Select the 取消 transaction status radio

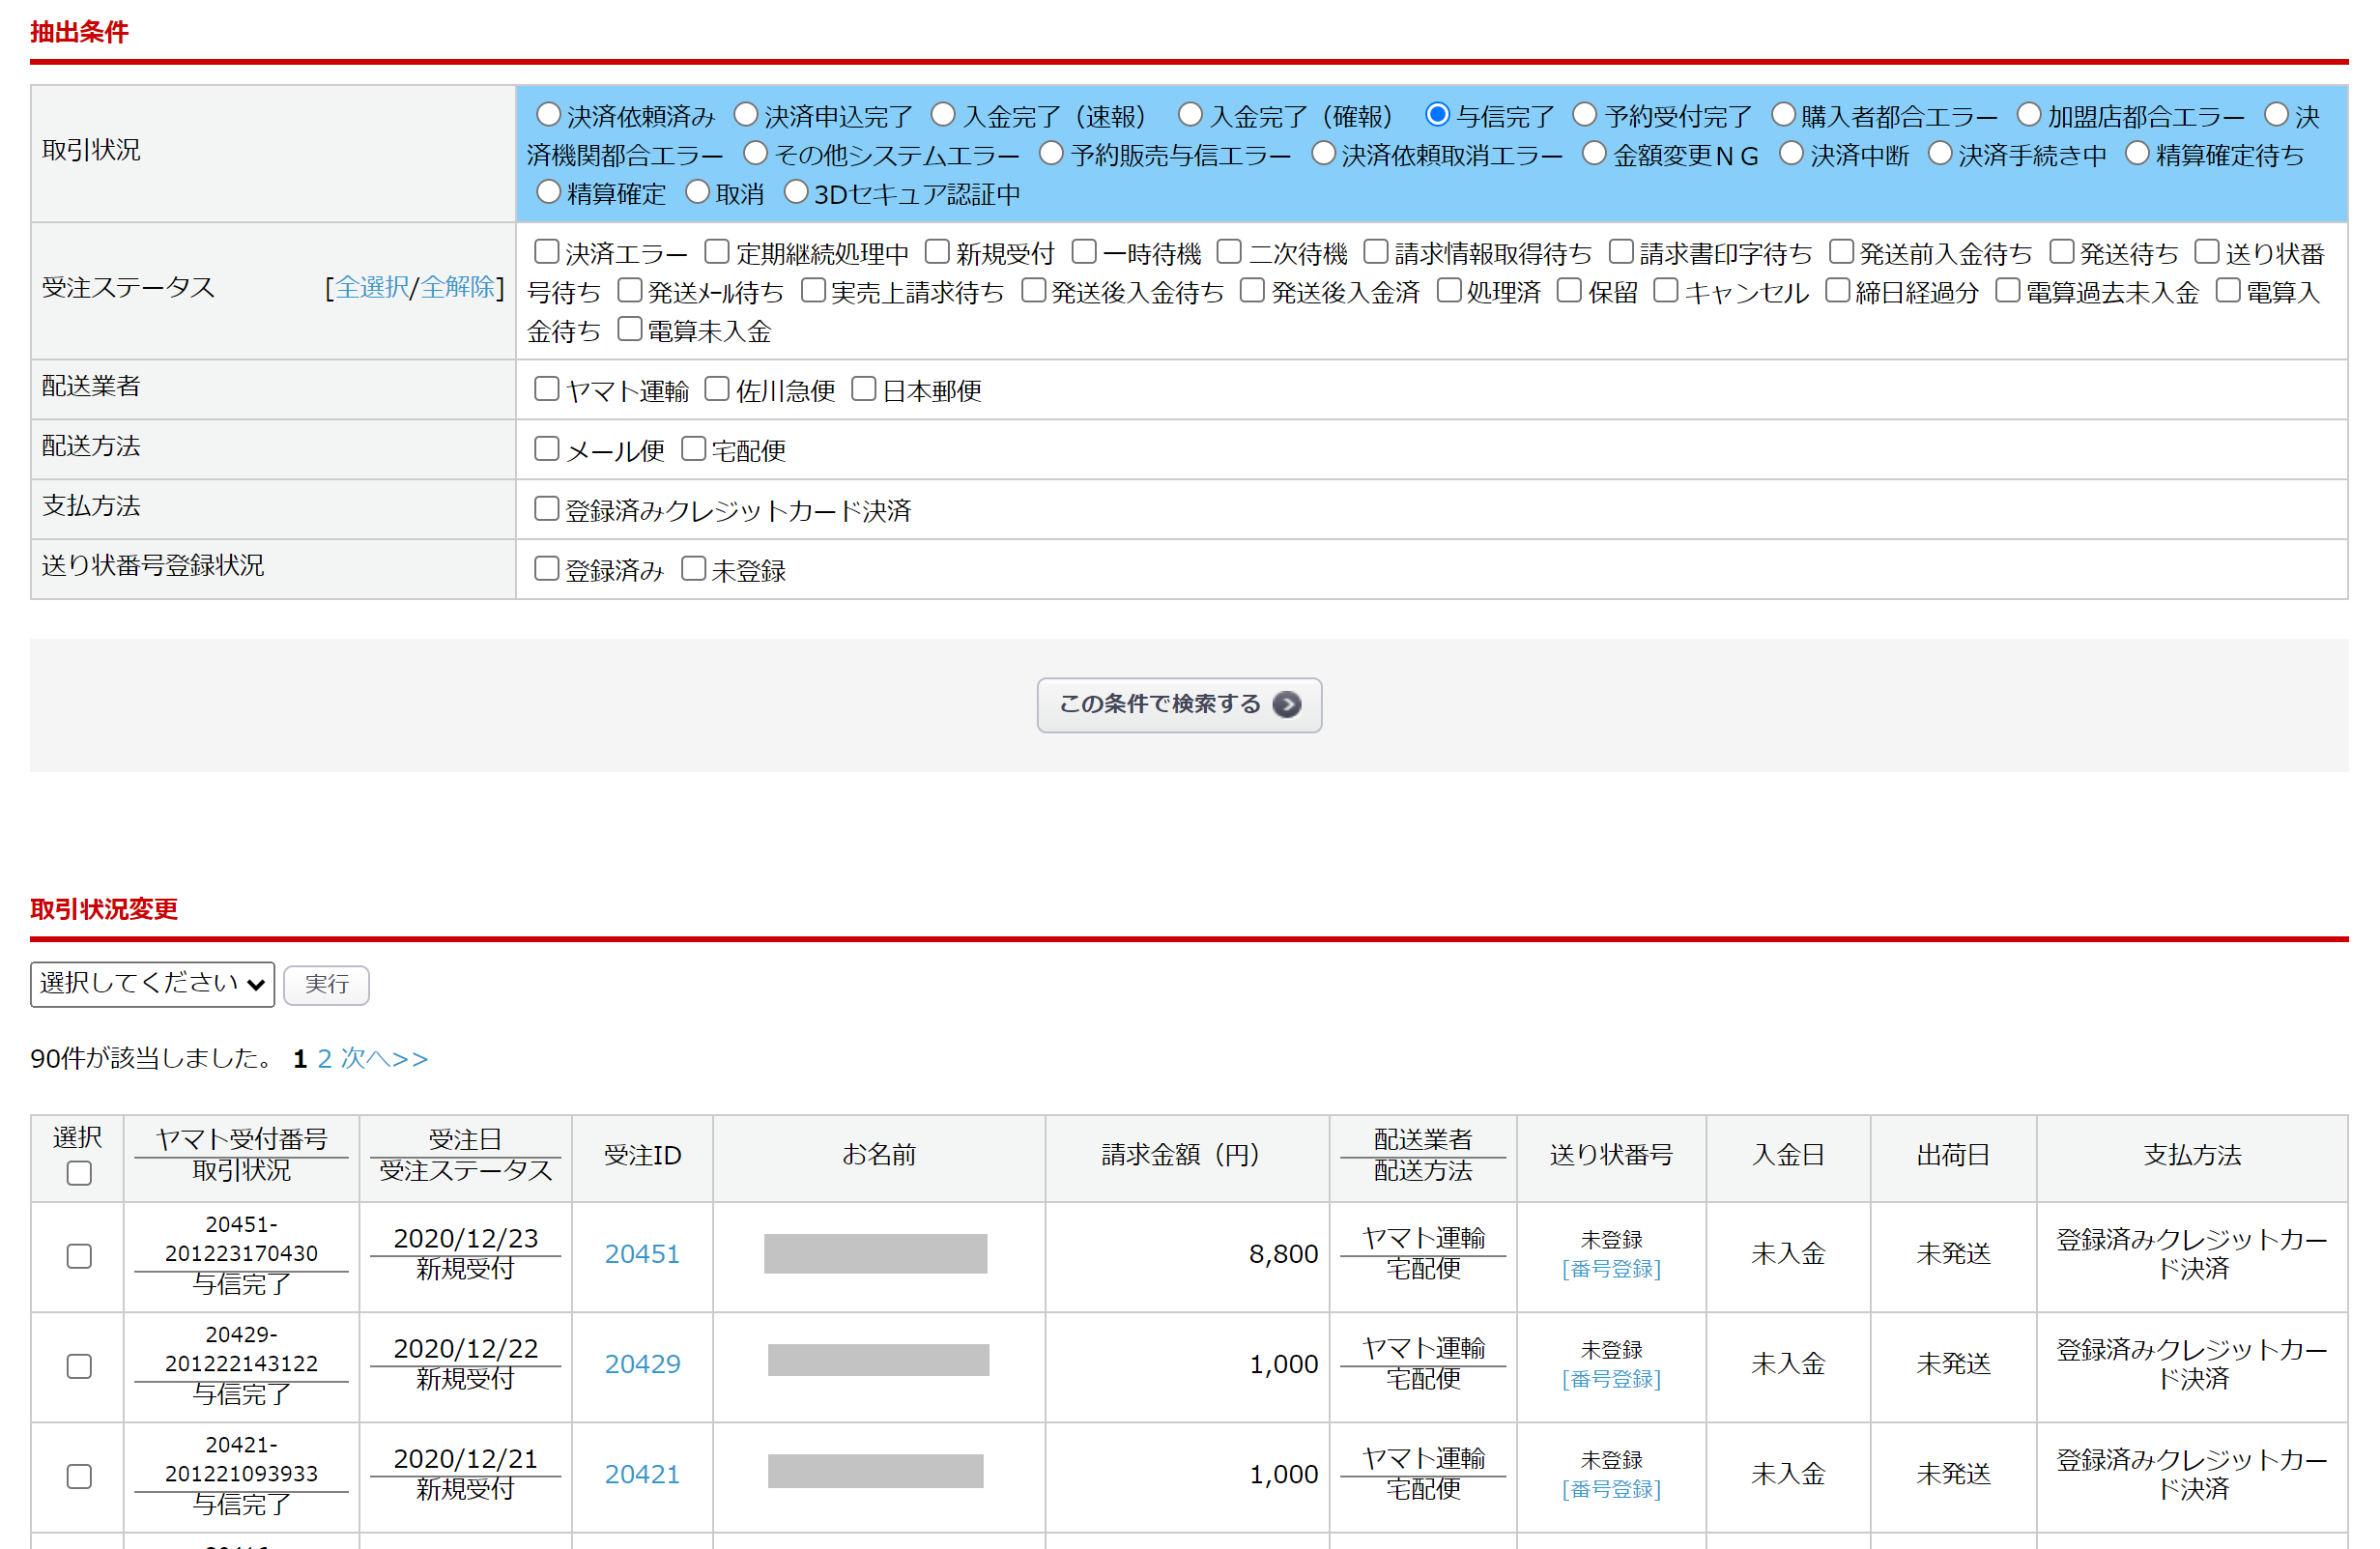click(x=697, y=192)
